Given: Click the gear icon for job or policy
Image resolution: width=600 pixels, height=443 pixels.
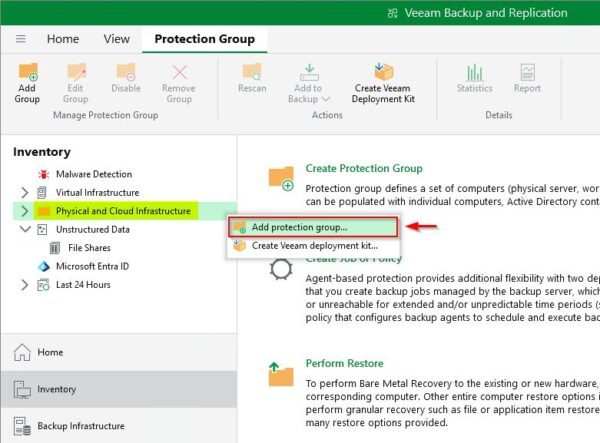Looking at the screenshot, I should pos(281,269).
